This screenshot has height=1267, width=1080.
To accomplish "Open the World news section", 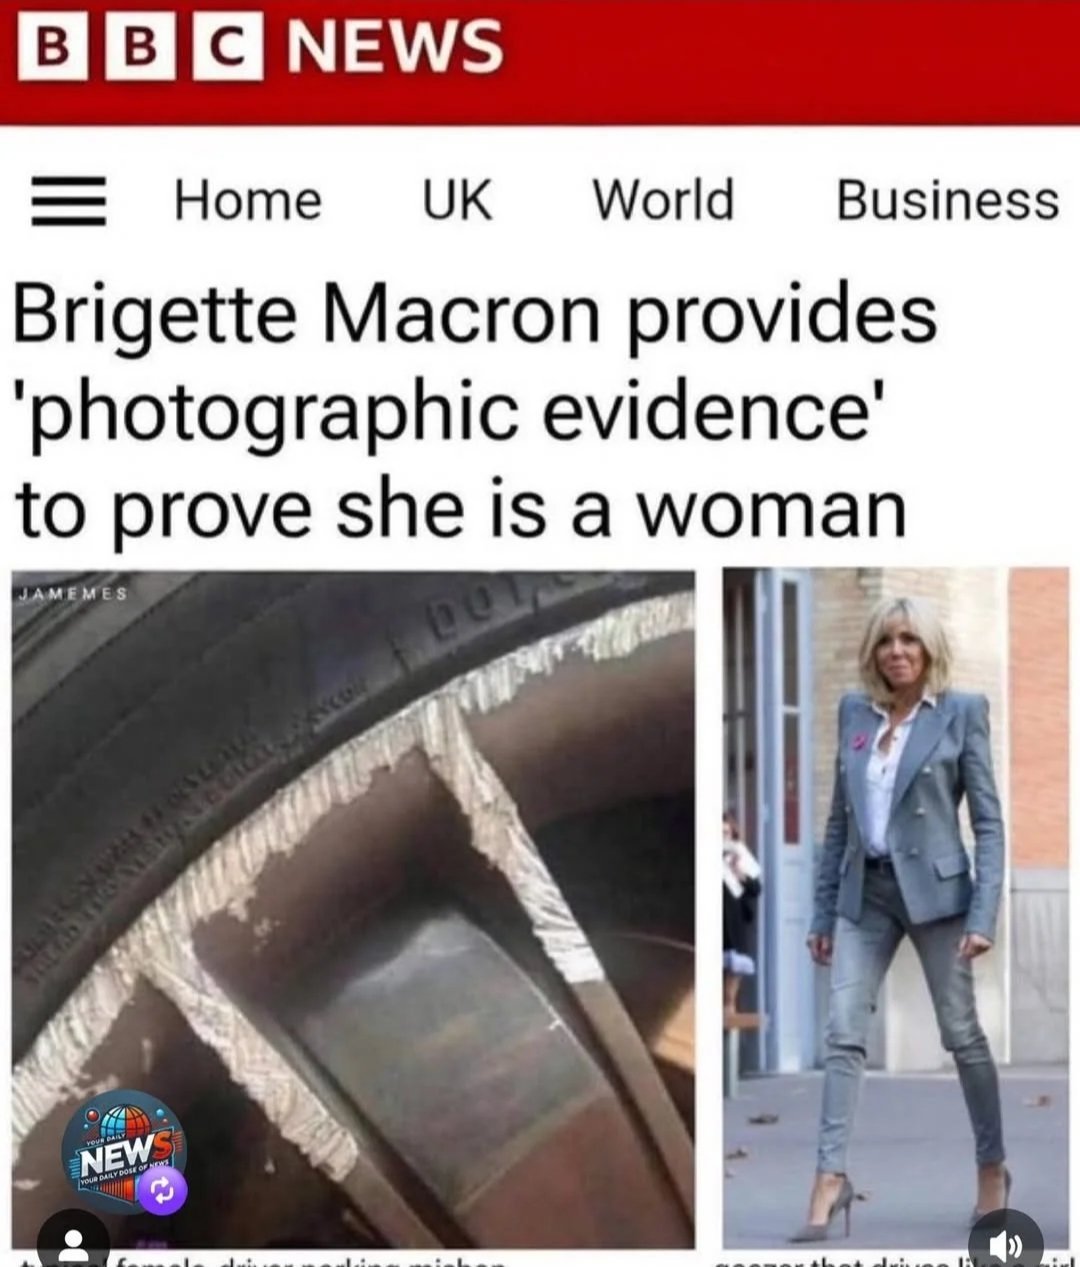I will coord(663,199).
